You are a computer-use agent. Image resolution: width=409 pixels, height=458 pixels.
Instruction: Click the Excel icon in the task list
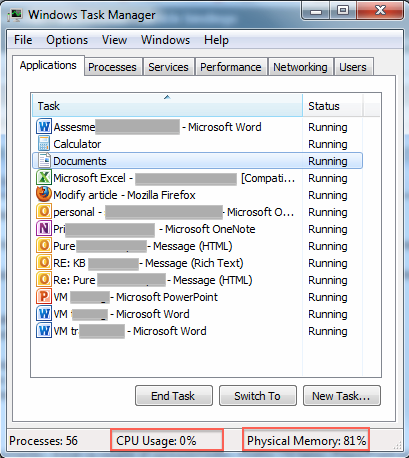(x=44, y=178)
